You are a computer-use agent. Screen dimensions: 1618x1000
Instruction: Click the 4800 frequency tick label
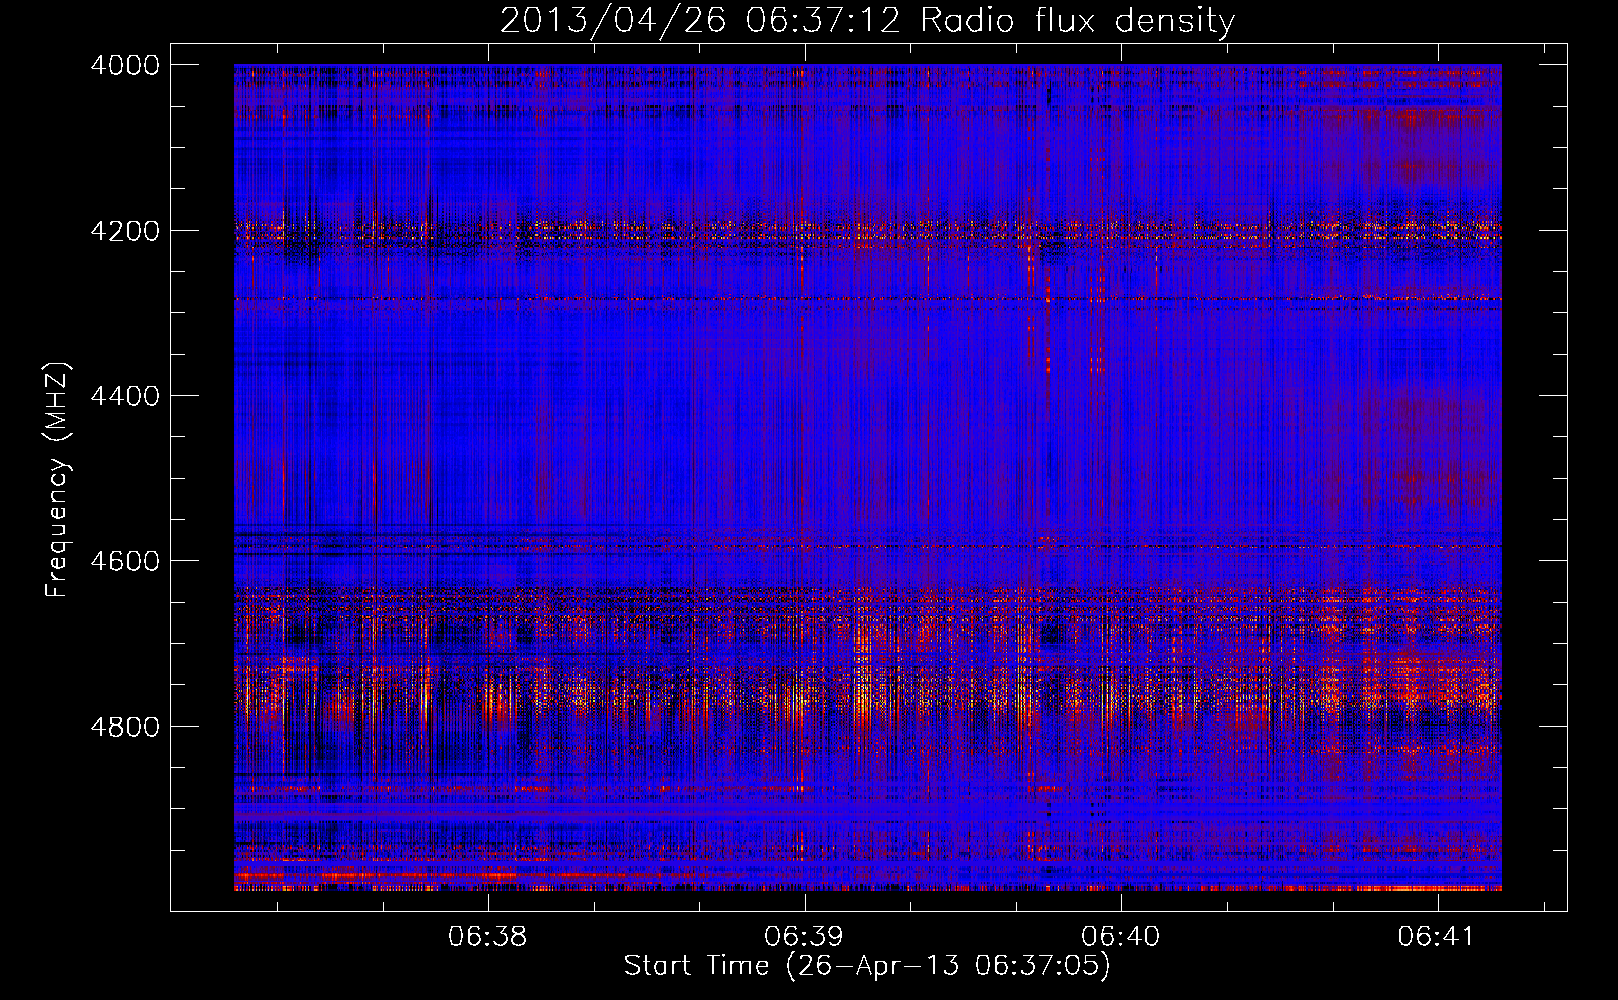(x=125, y=727)
